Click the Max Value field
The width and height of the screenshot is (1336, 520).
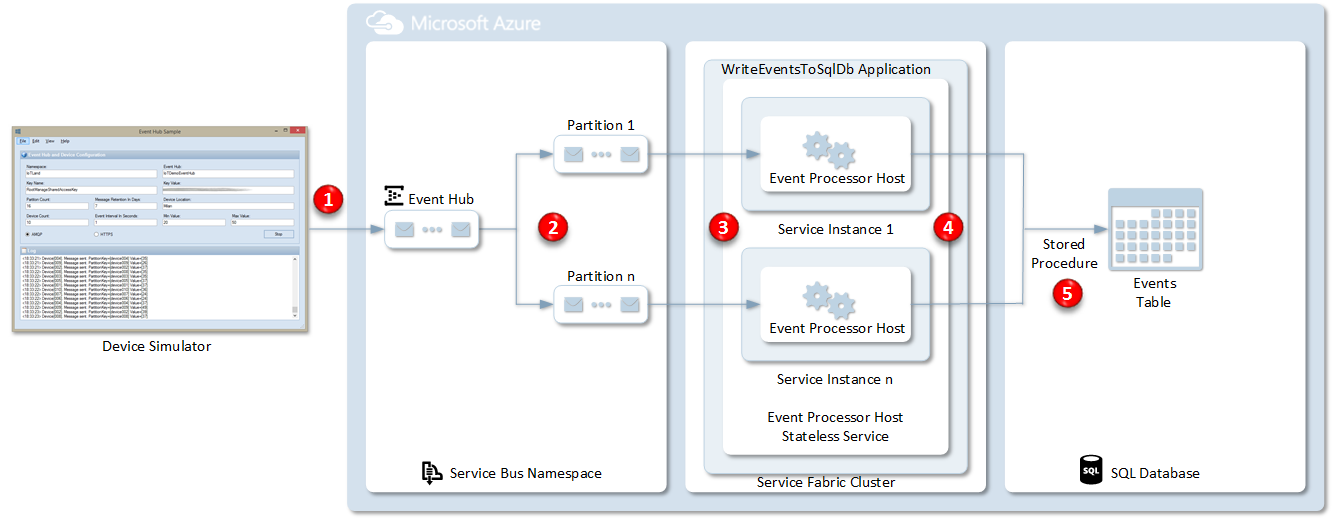tap(262, 222)
